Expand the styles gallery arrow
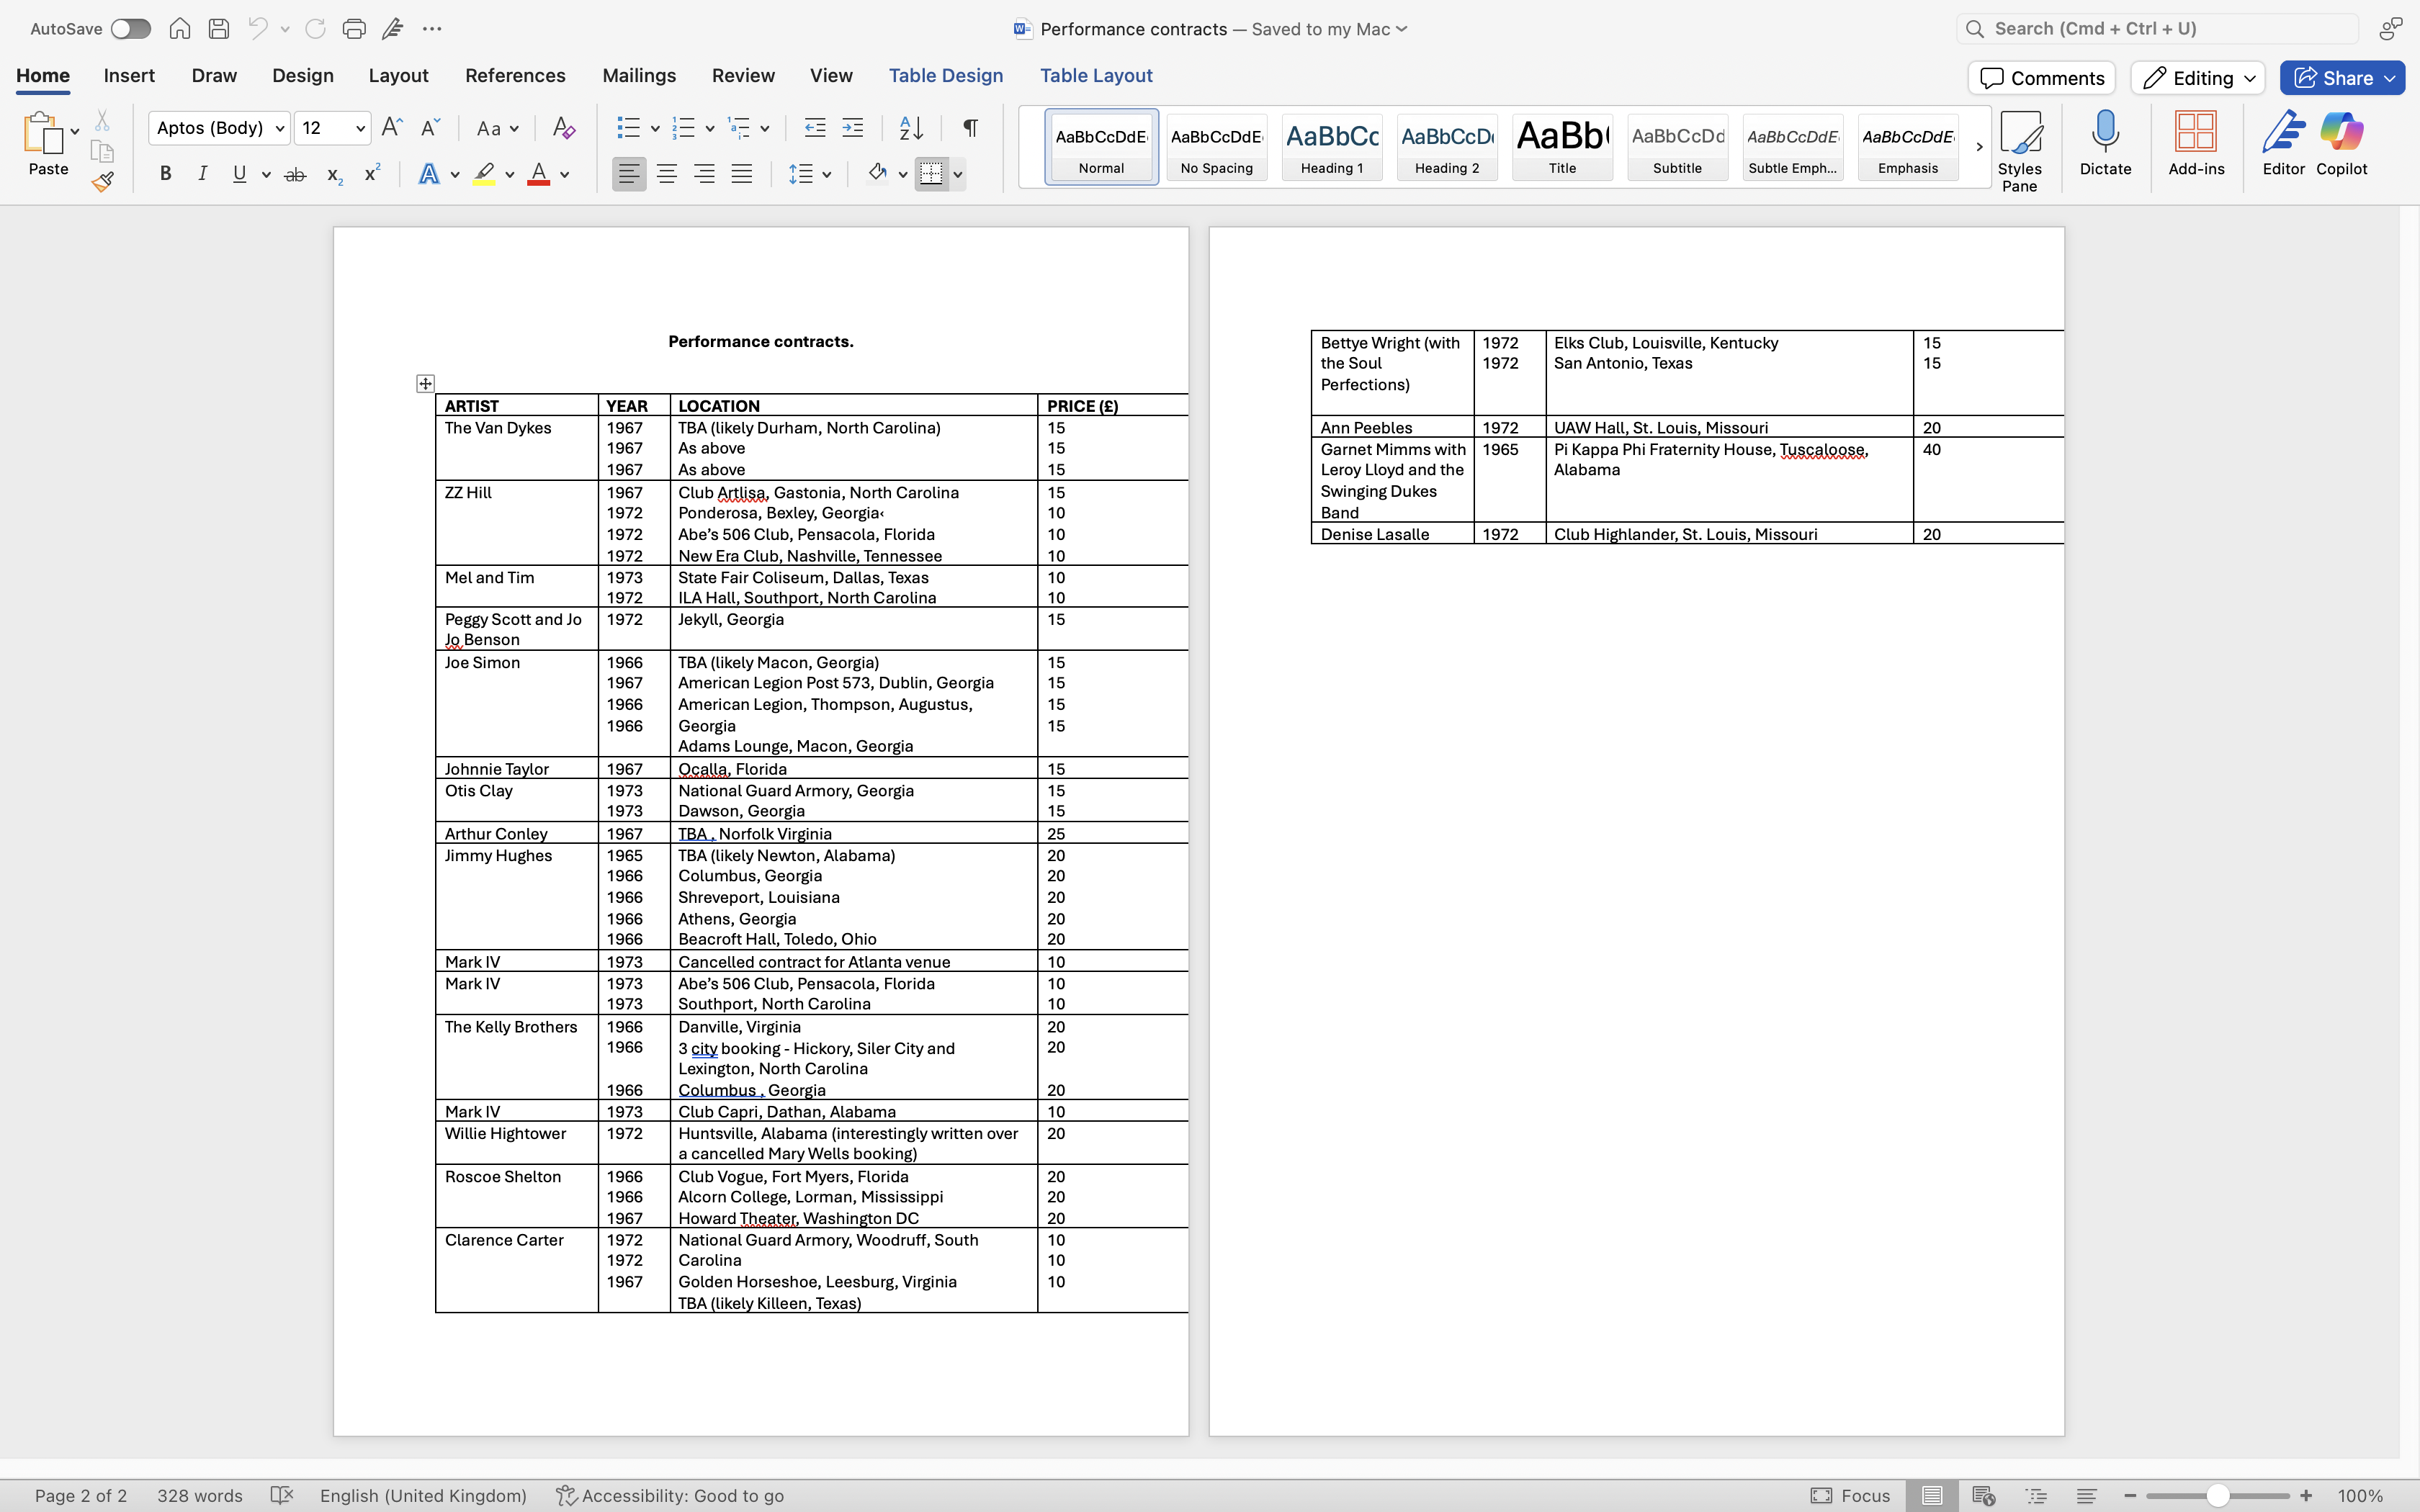Viewport: 2420px width, 1512px height. click(1978, 147)
